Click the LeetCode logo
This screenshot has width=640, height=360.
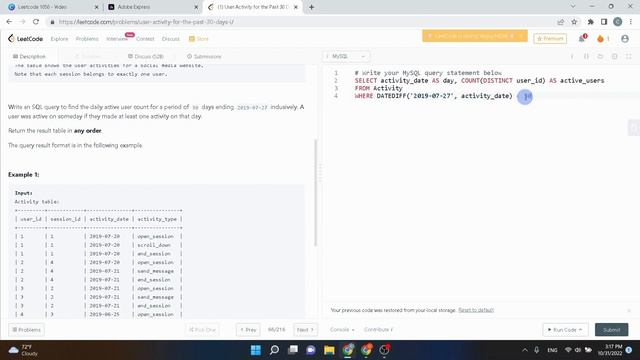[25, 39]
